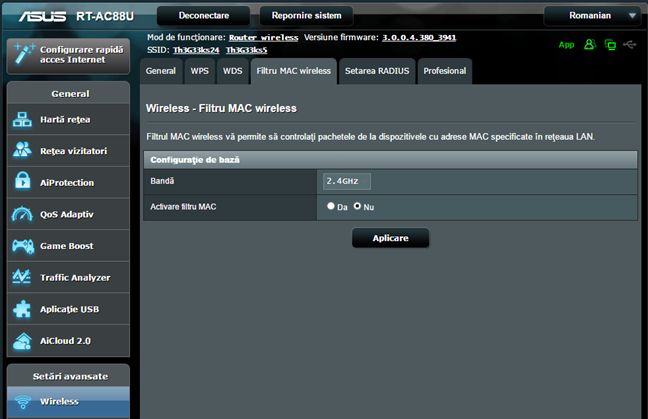Click the General sidebar section header
Screen dimensions: 648x419
[69, 93]
